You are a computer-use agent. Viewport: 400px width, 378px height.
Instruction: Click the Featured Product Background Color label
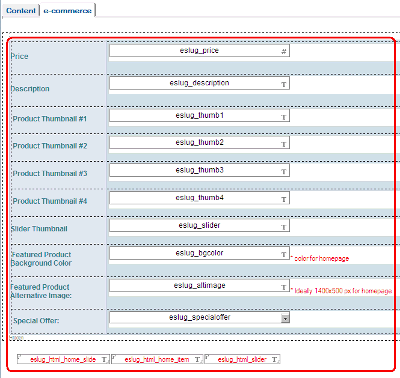(41, 259)
